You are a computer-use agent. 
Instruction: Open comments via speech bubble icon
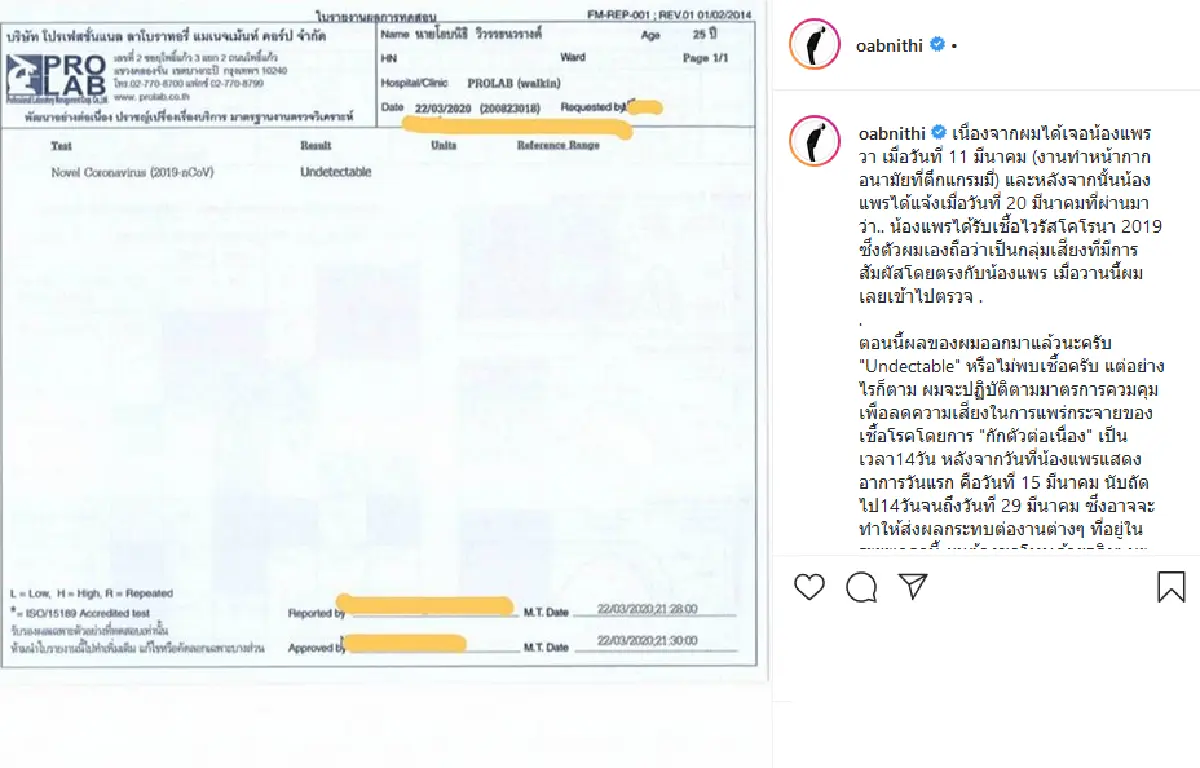pos(861,587)
